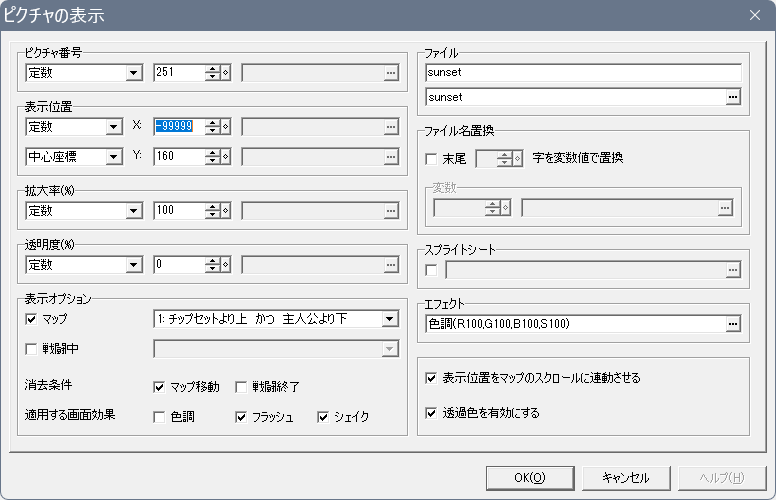Adjust 変数 number spinner in ファイル名置換
The height and width of the screenshot is (500, 776).
[x=492, y=208]
